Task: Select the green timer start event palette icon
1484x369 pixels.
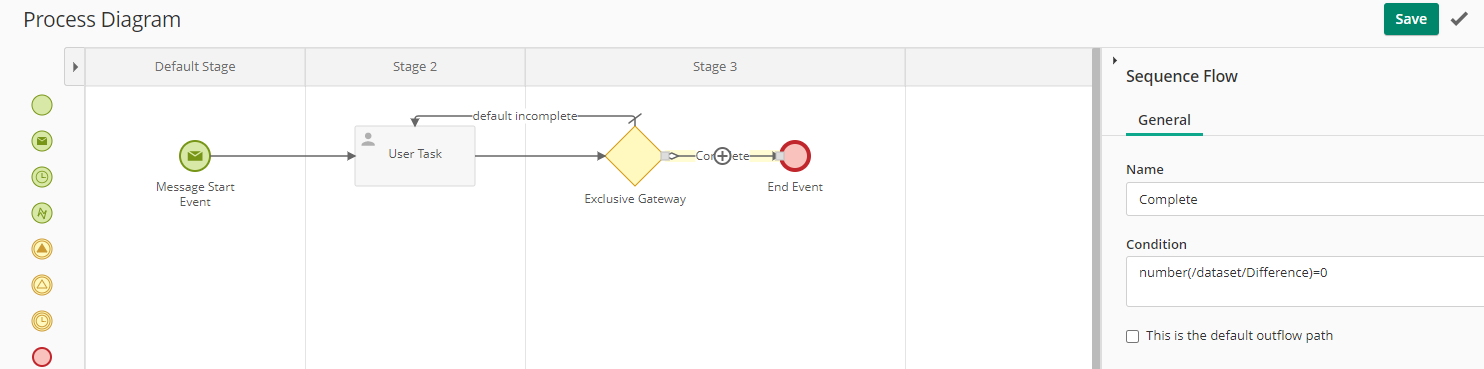Action: [x=42, y=177]
